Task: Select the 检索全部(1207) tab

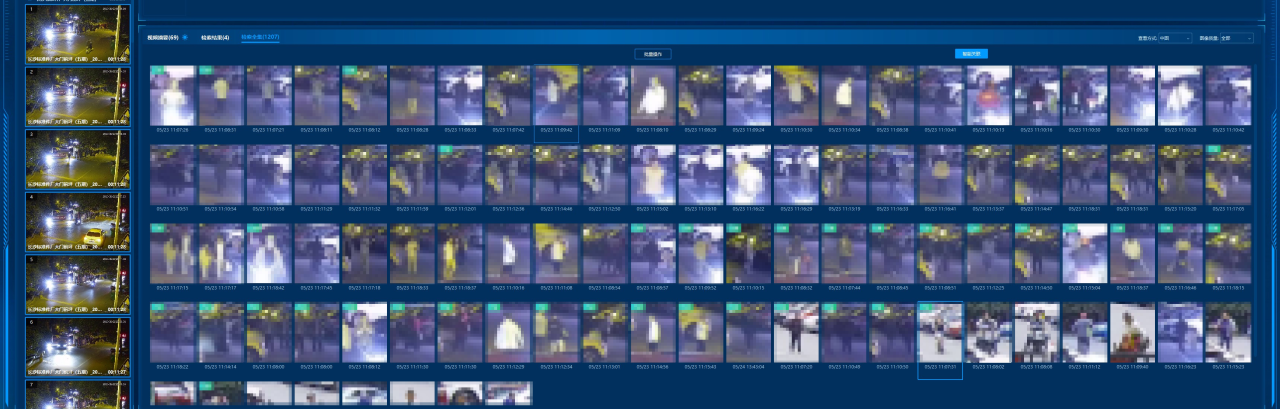Action: tap(258, 38)
